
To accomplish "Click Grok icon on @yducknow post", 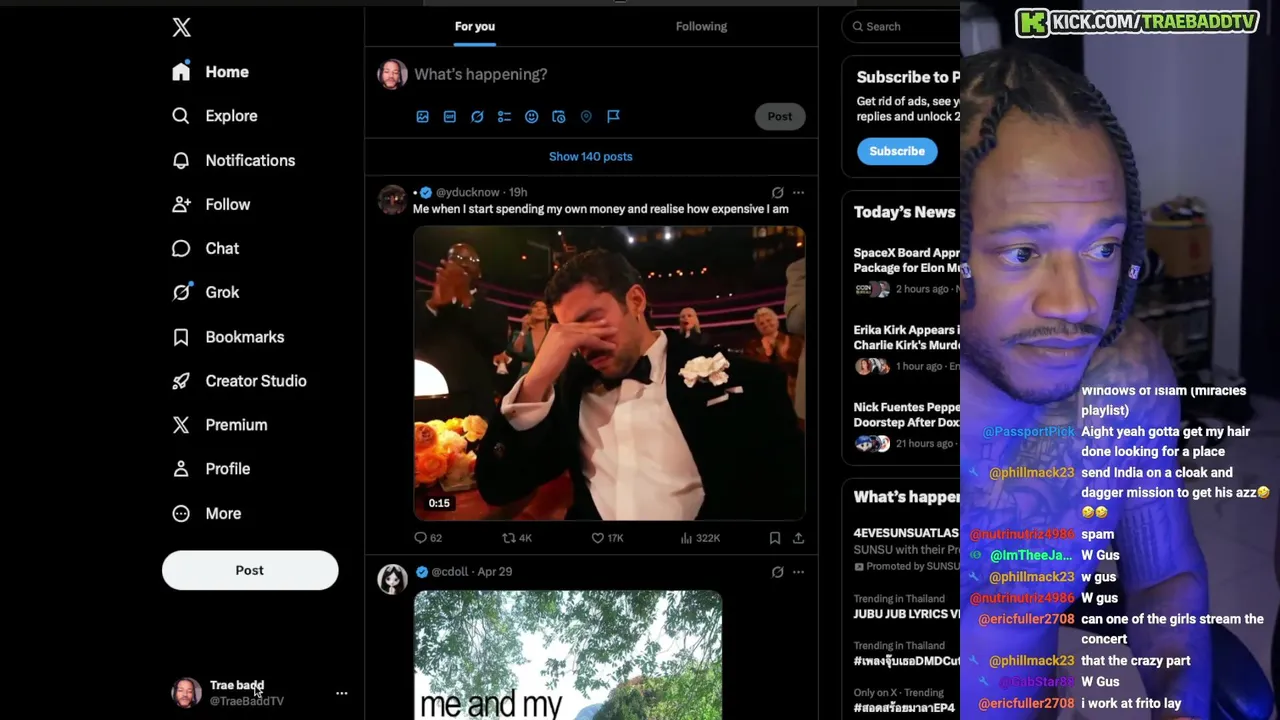I will coord(777,192).
